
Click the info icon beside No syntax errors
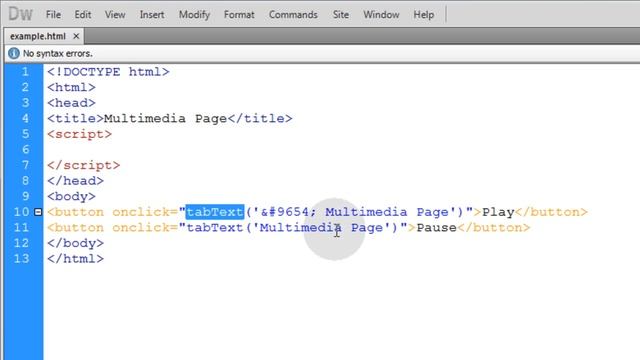[x=13, y=53]
